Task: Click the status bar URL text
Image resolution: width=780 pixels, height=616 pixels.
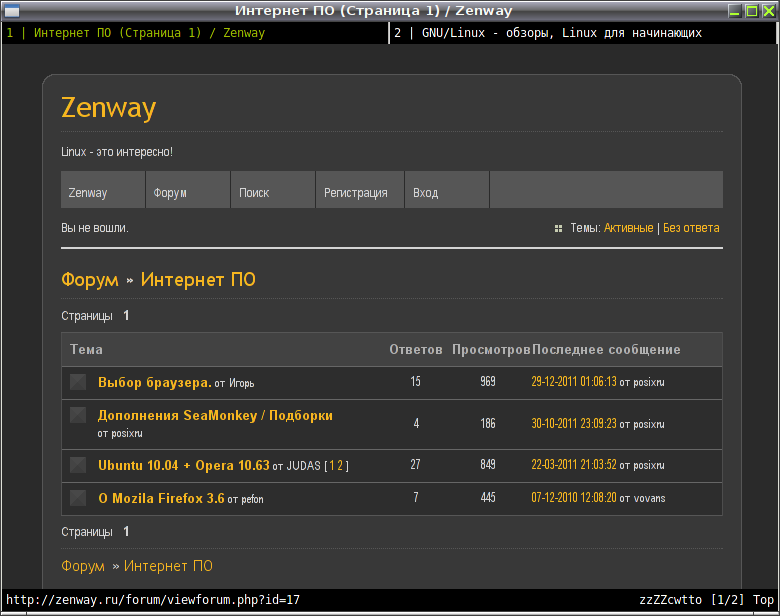Action: [x=153, y=600]
